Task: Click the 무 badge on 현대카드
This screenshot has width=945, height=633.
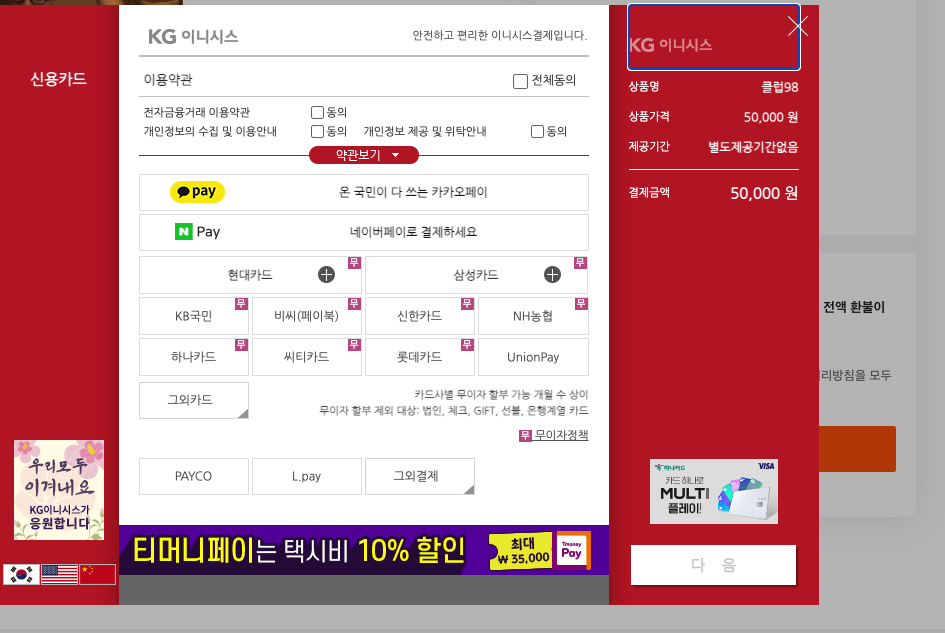Action: [x=354, y=263]
